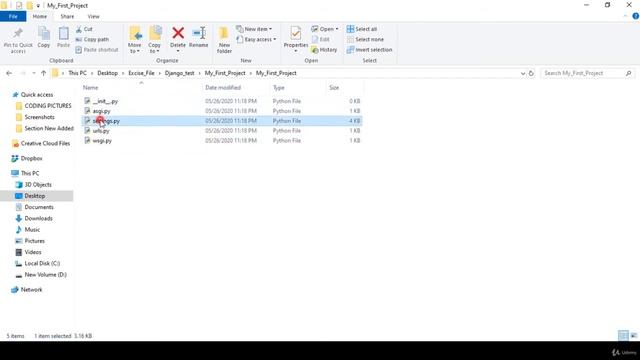Screen dimensions: 640x360
Task: Click Invert selection in ribbon
Action: [x=369, y=50]
